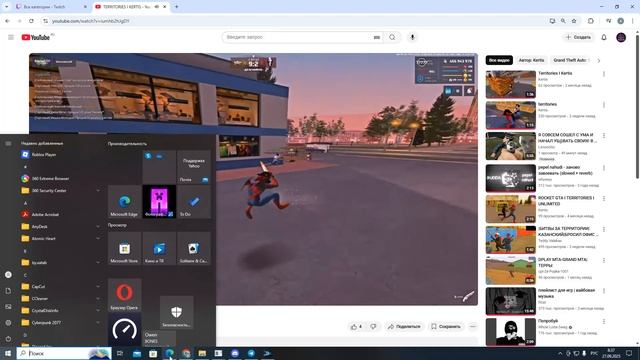The height and width of the screenshot is (360, 640).
Task: Reload the page
Action: (x=31, y=21)
